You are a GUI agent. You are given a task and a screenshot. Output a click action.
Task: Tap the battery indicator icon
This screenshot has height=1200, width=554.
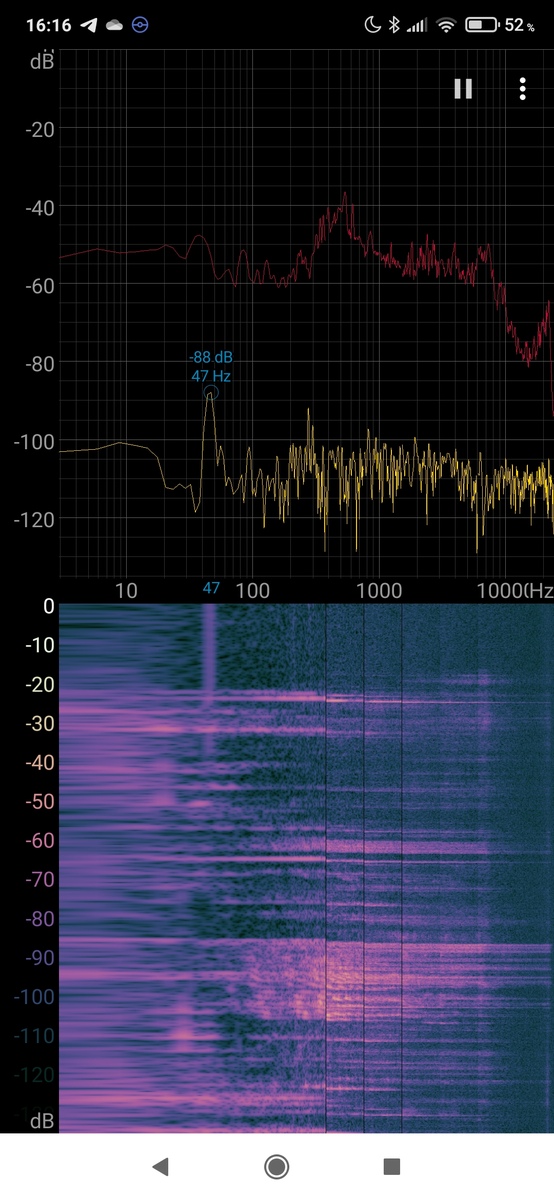[482, 25]
